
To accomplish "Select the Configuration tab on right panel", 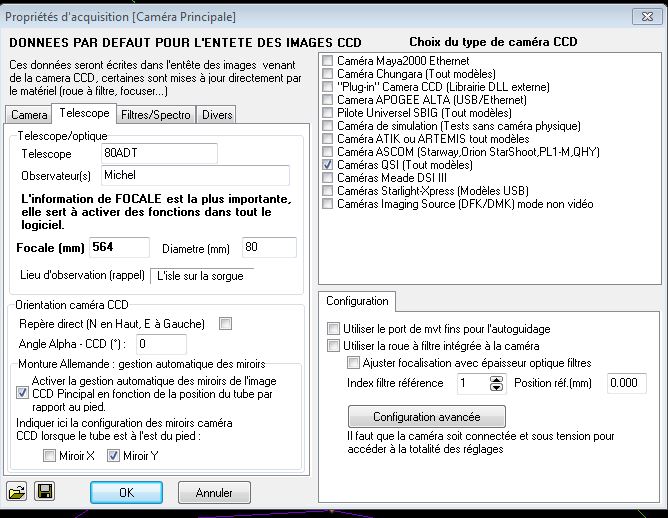I will click(x=358, y=301).
